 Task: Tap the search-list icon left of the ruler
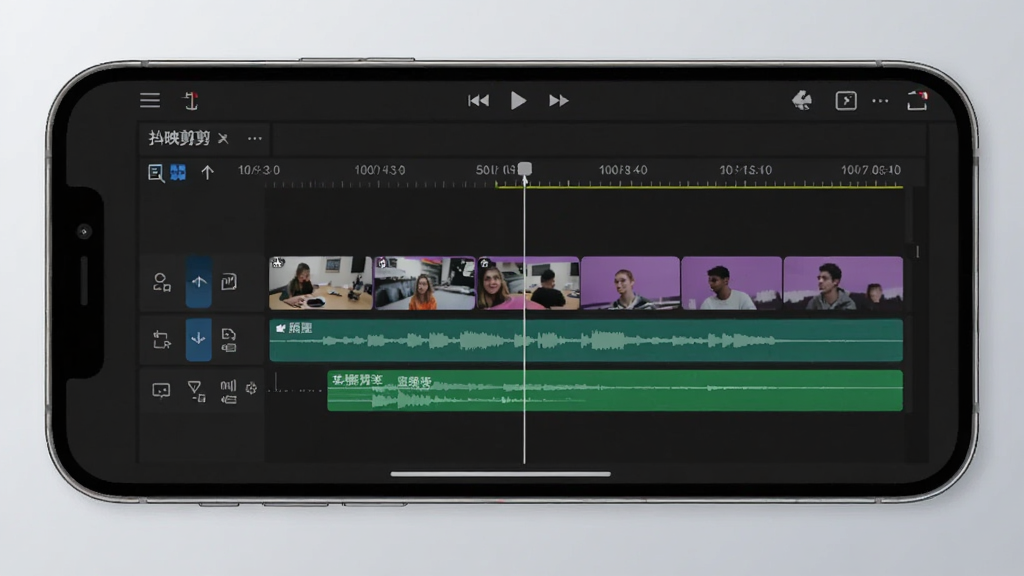(155, 172)
